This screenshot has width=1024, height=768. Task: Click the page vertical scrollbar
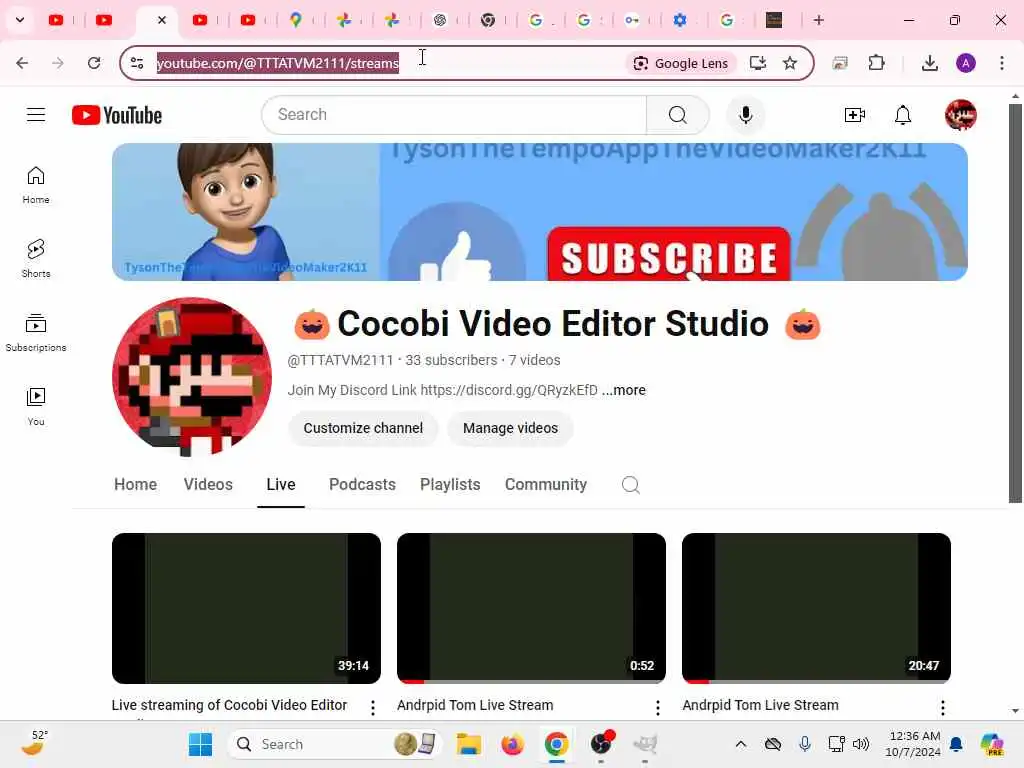[1015, 302]
